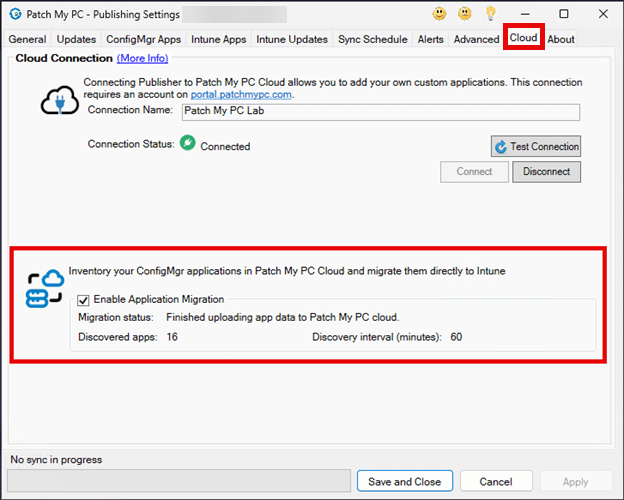Switch to the General tab
624x500 pixels.
(x=27, y=39)
